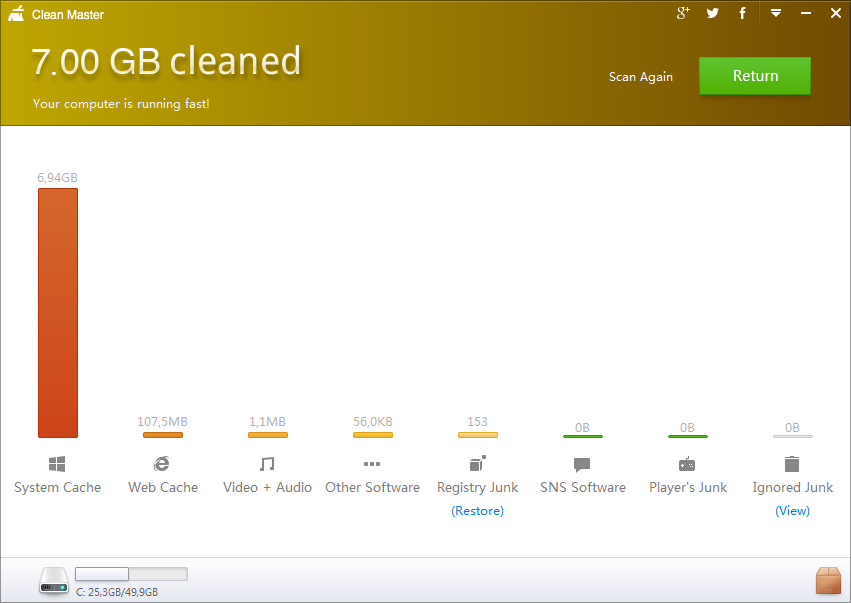This screenshot has height=603, width=851.
Task: Click the tall System Cache red bar
Action: point(58,313)
